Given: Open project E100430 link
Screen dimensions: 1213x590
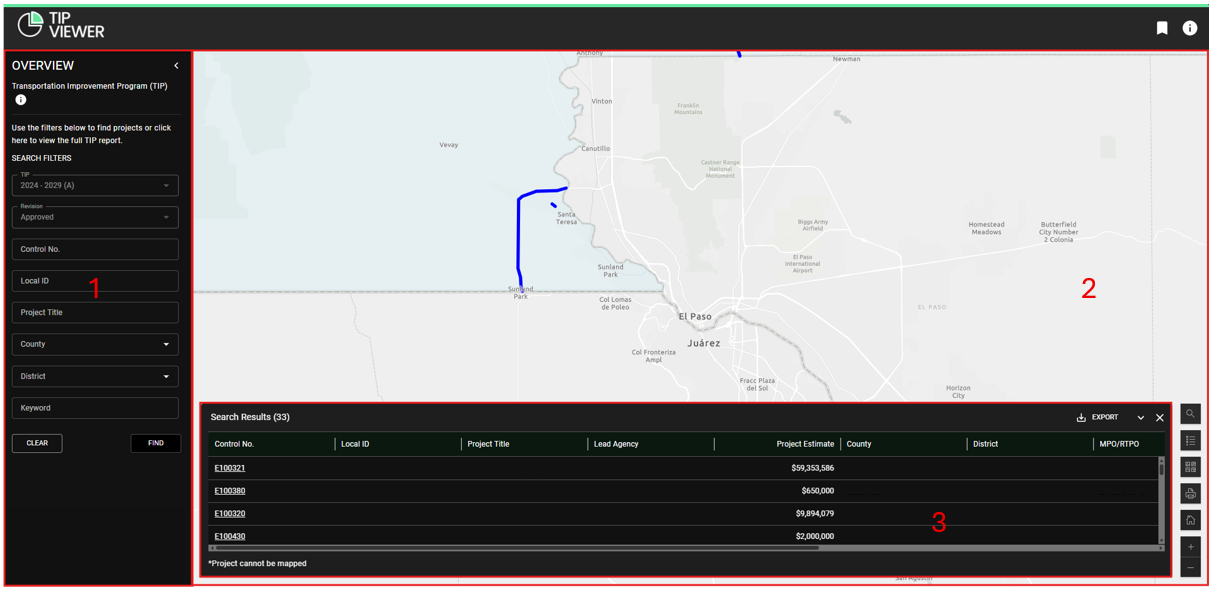Looking at the screenshot, I should (230, 537).
